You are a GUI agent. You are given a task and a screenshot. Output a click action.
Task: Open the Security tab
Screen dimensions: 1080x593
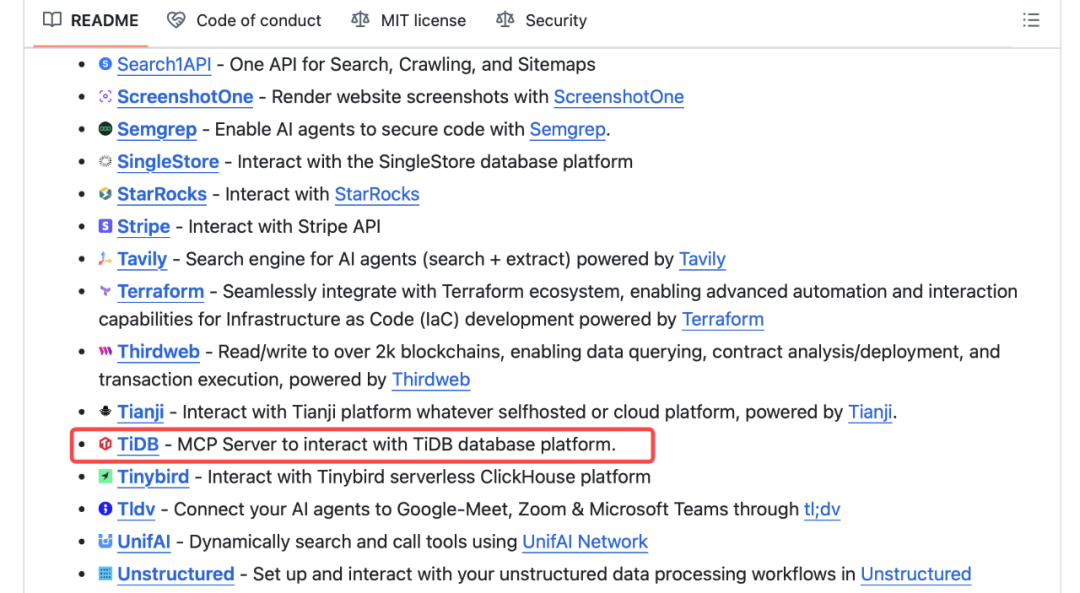click(x=541, y=21)
